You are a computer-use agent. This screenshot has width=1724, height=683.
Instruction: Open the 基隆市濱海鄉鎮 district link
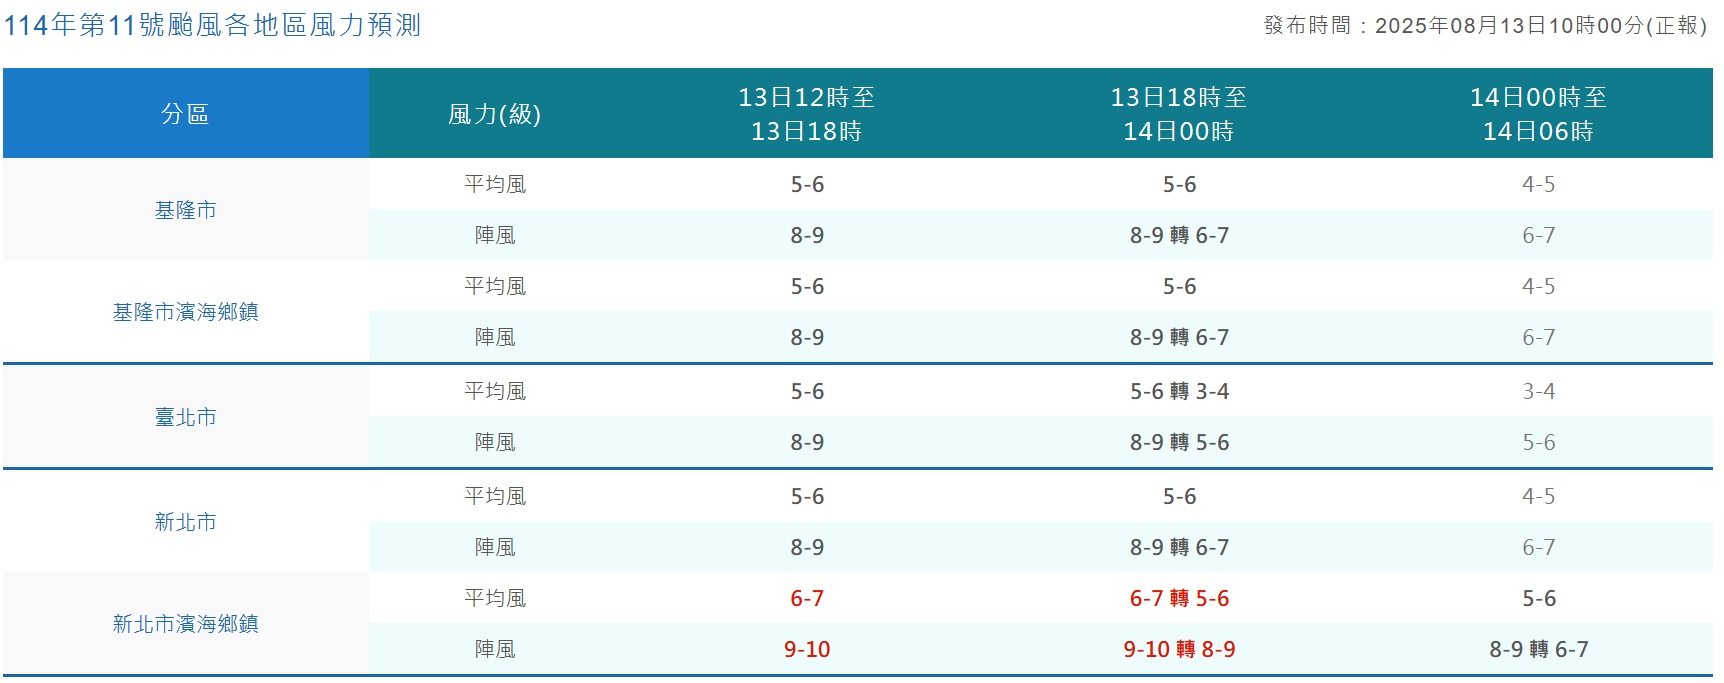coord(185,312)
